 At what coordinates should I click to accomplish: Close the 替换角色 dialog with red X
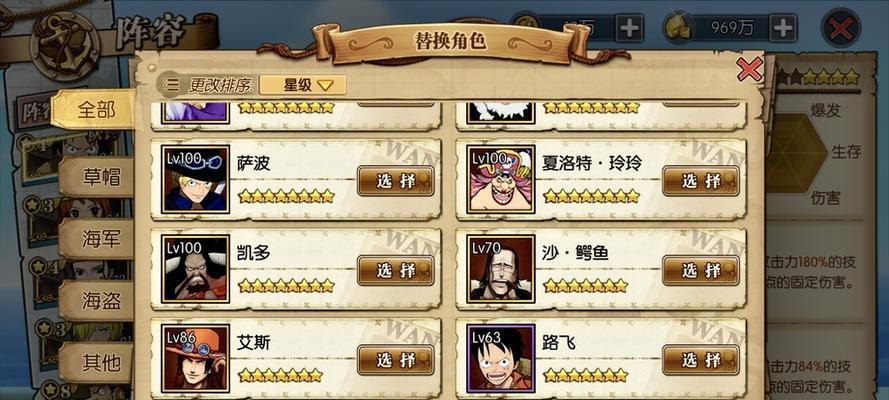pos(750,69)
